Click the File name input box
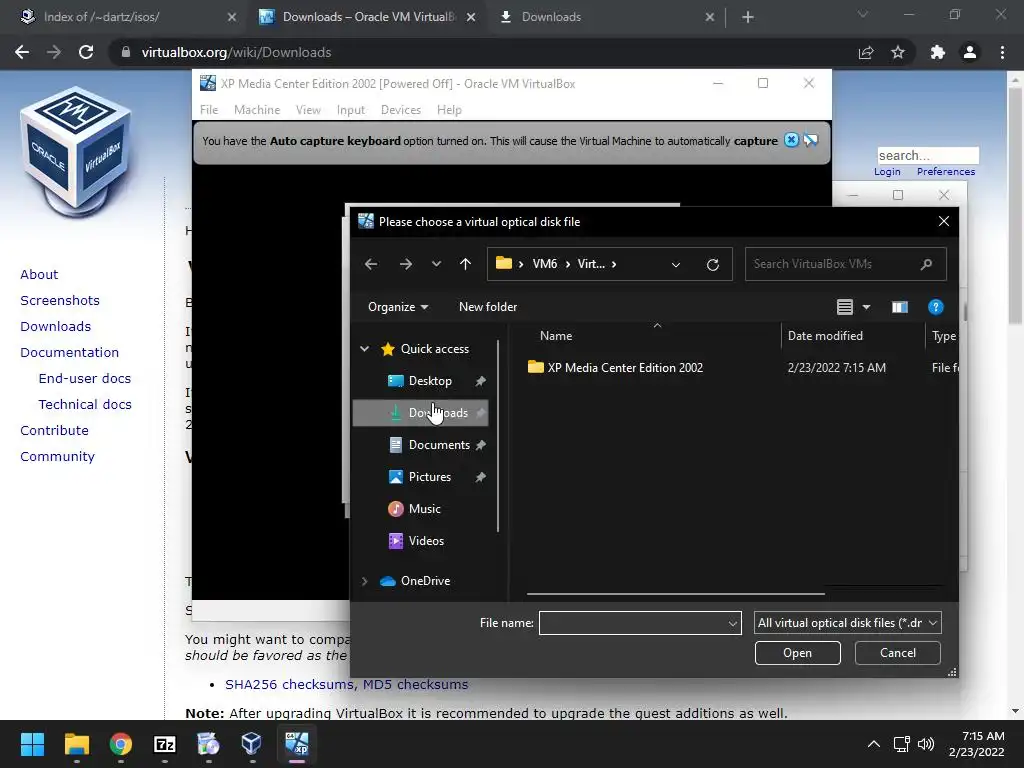This screenshot has height=768, width=1024. pos(633,623)
